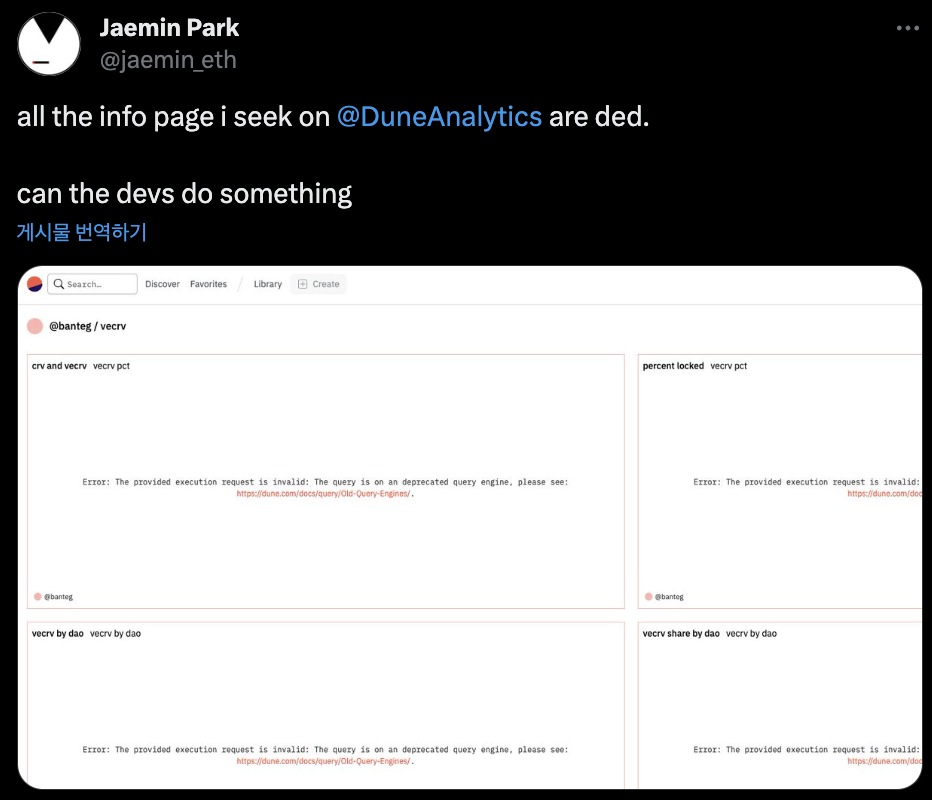Click banteg avatar under crv and vecrv panel
Viewport: 932px width, 800px height.
pos(38,596)
